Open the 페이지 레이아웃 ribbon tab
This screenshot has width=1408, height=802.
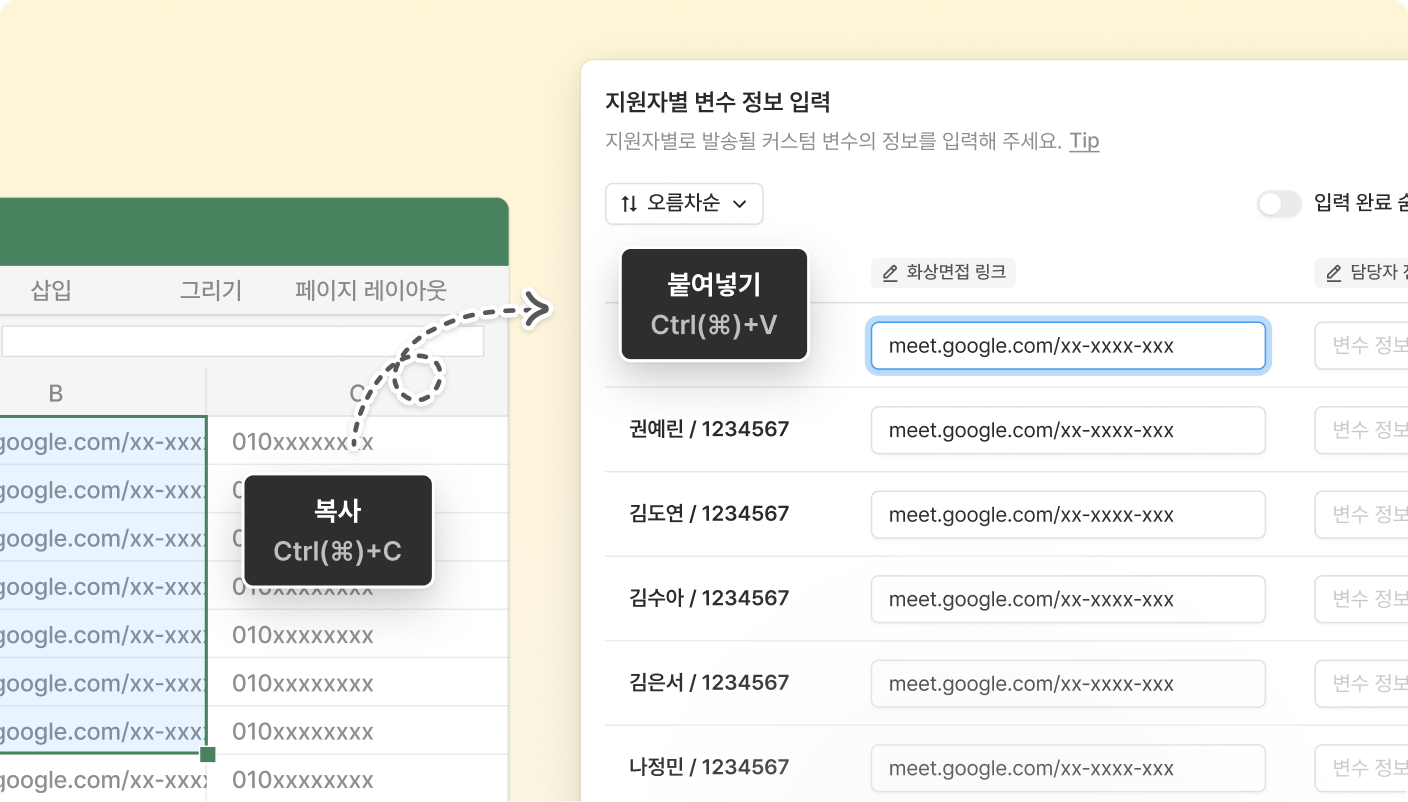click(x=371, y=291)
